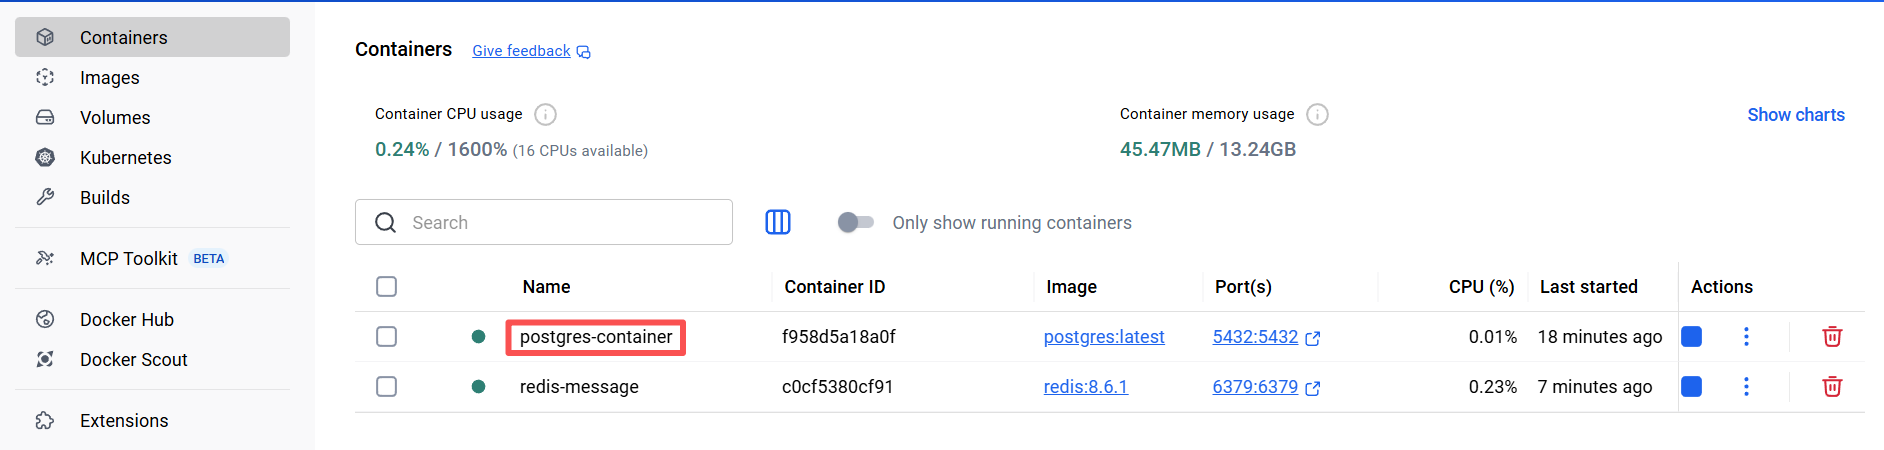Open more actions for redis-message
This screenshot has height=450, width=1884.
click(1746, 387)
